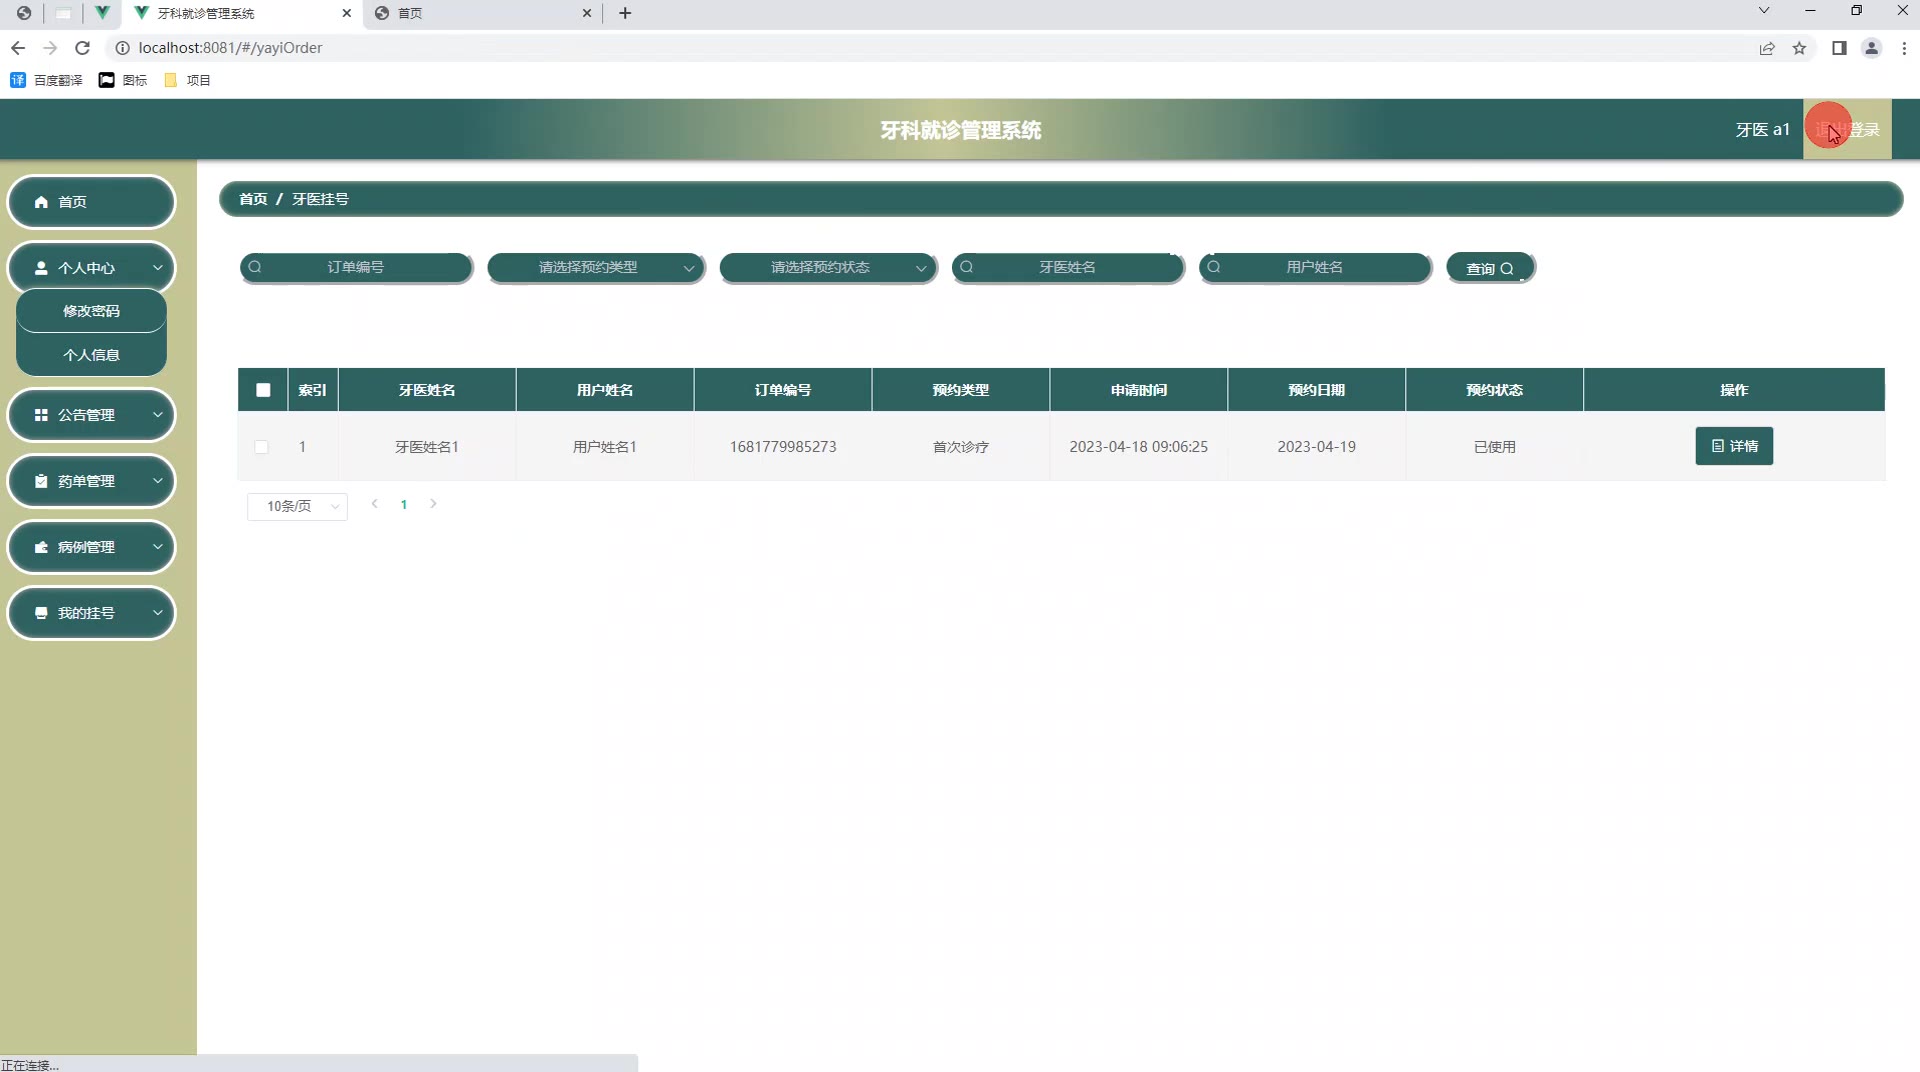This screenshot has width=1920, height=1072.
Task: Open 百度翻译 bookmark
Action: (x=47, y=80)
